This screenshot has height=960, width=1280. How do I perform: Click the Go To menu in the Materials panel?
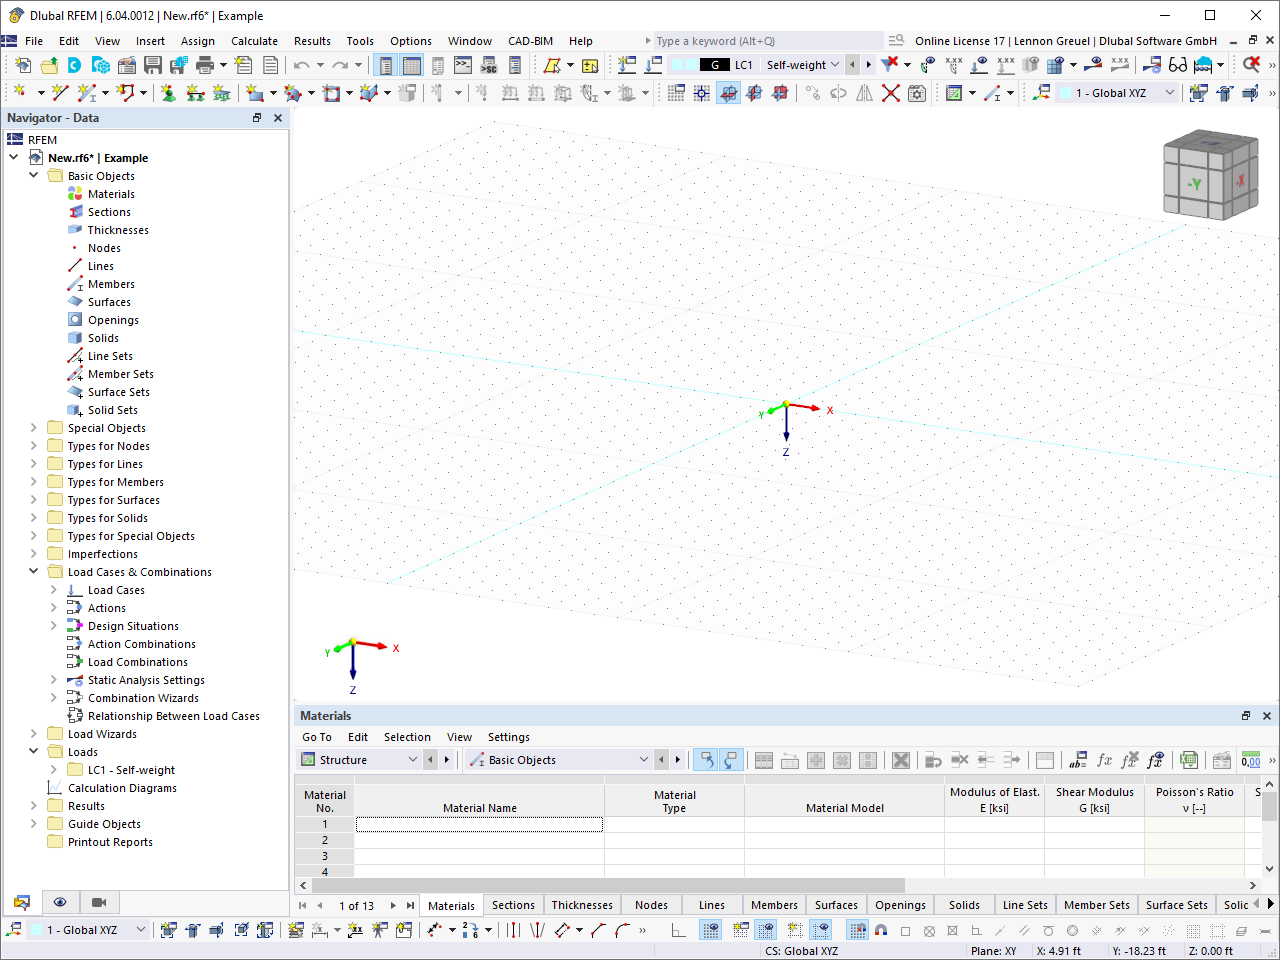tap(316, 737)
